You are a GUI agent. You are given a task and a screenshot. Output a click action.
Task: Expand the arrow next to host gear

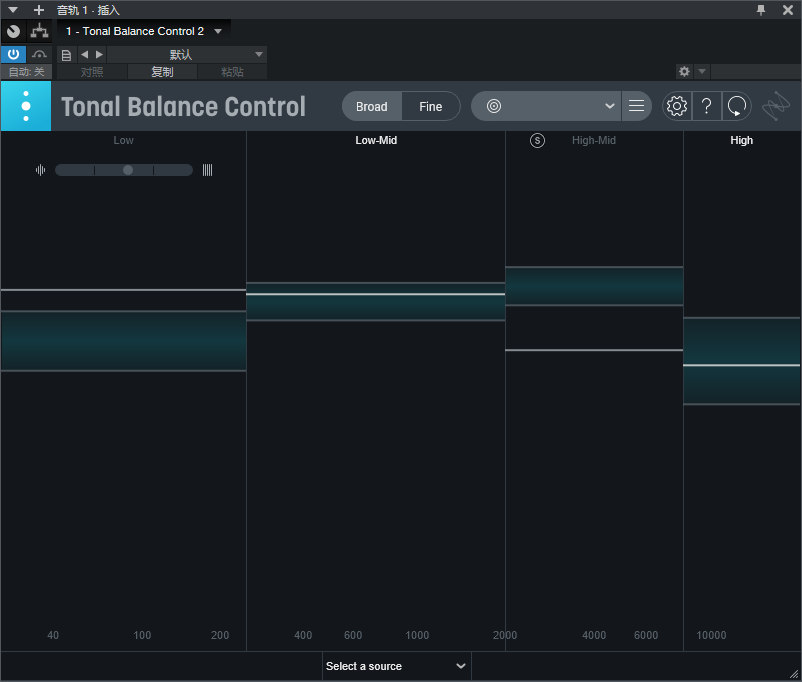pyautogui.click(x=702, y=72)
